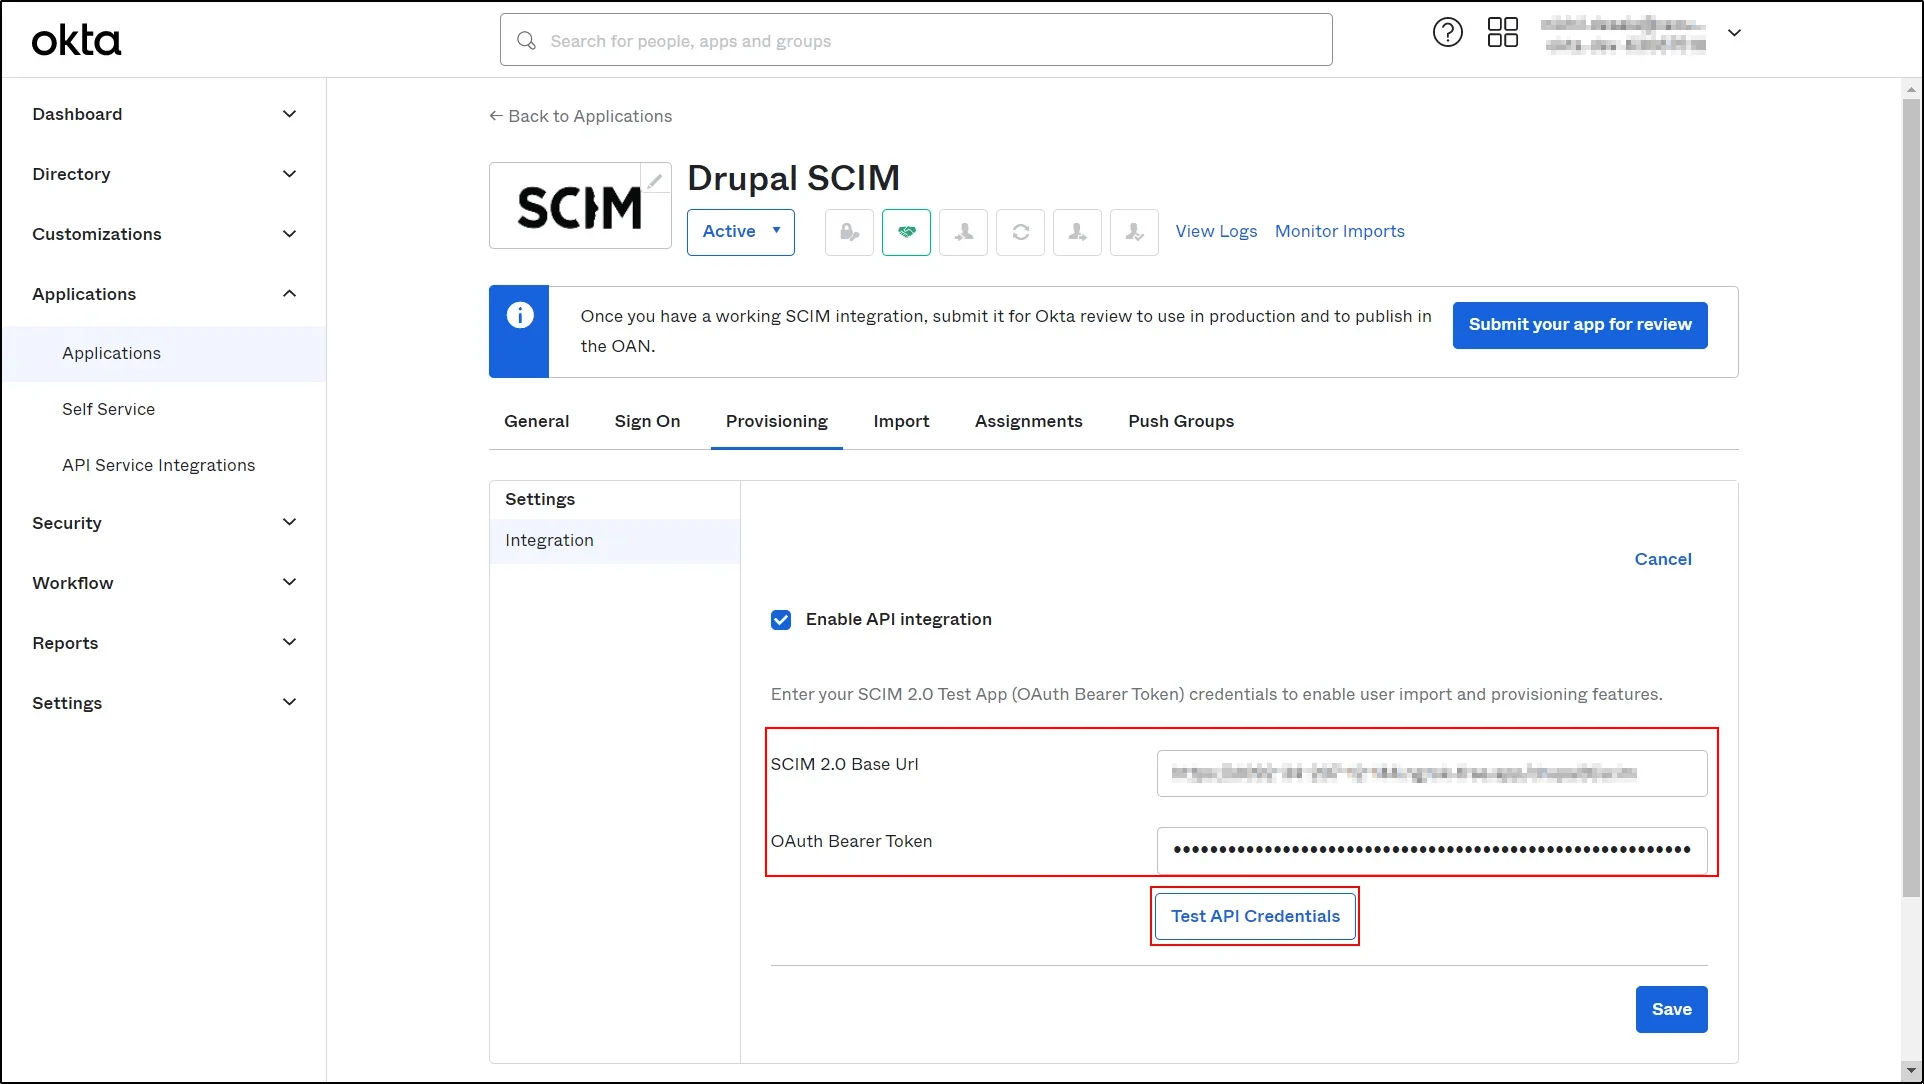Open Monitor Imports link
The image size is (1924, 1084).
click(1339, 232)
